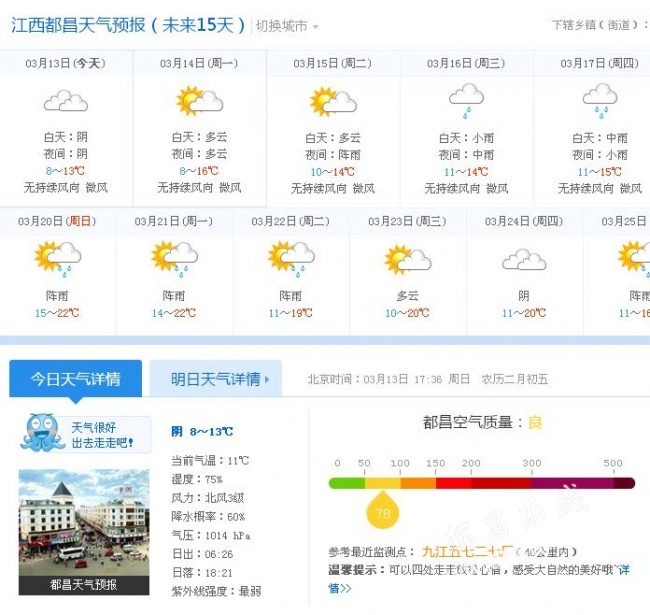Click the partly cloudy icon for 03月23日
This screenshot has height=615, width=650.
408,260
